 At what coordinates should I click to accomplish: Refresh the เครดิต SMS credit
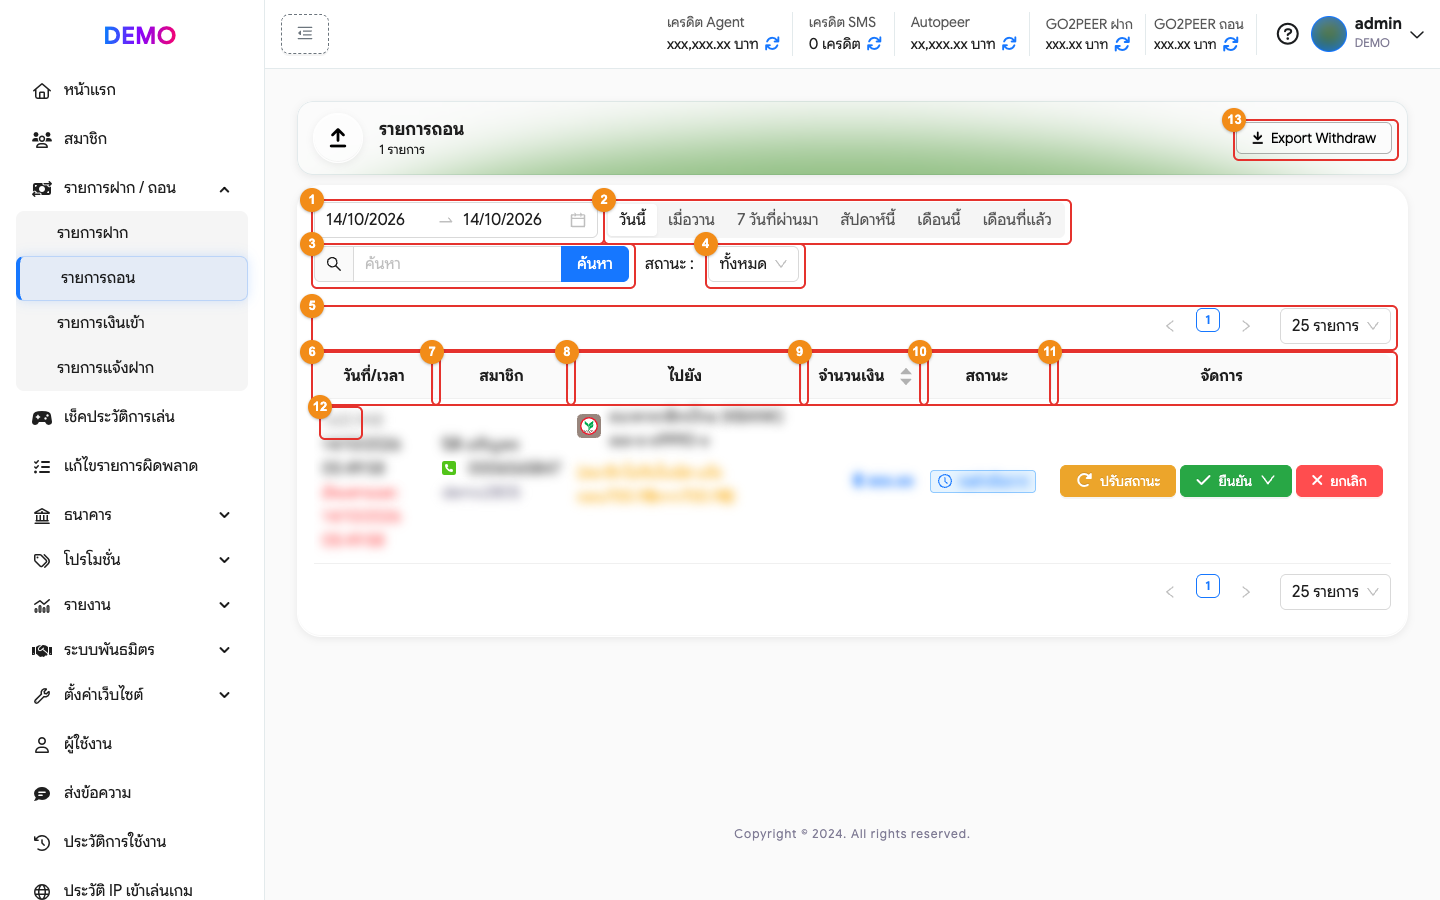point(874,44)
